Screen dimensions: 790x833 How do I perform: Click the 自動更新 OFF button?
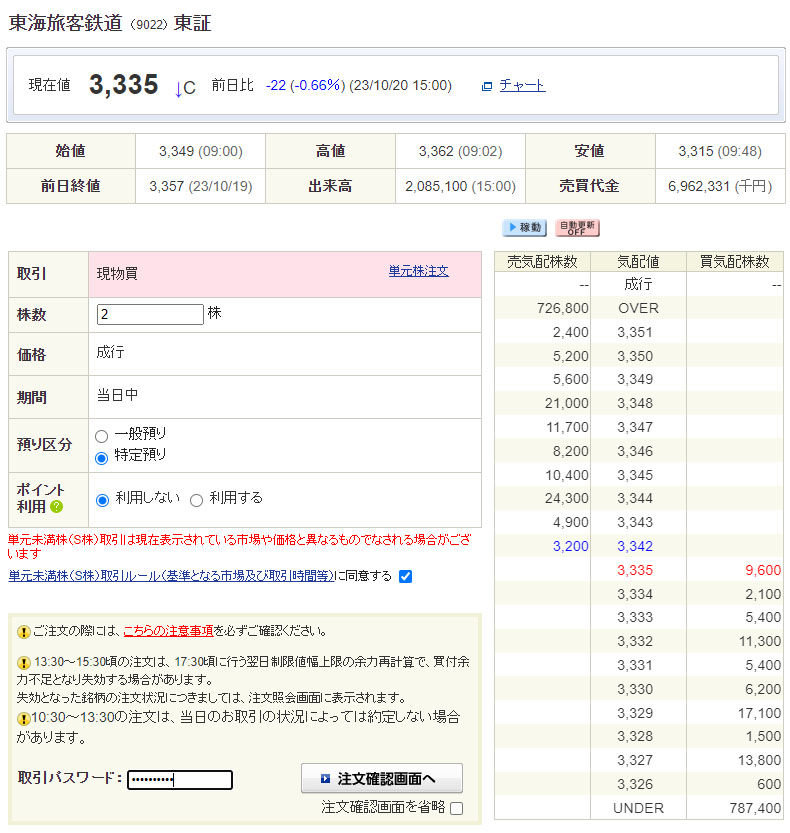[577, 228]
